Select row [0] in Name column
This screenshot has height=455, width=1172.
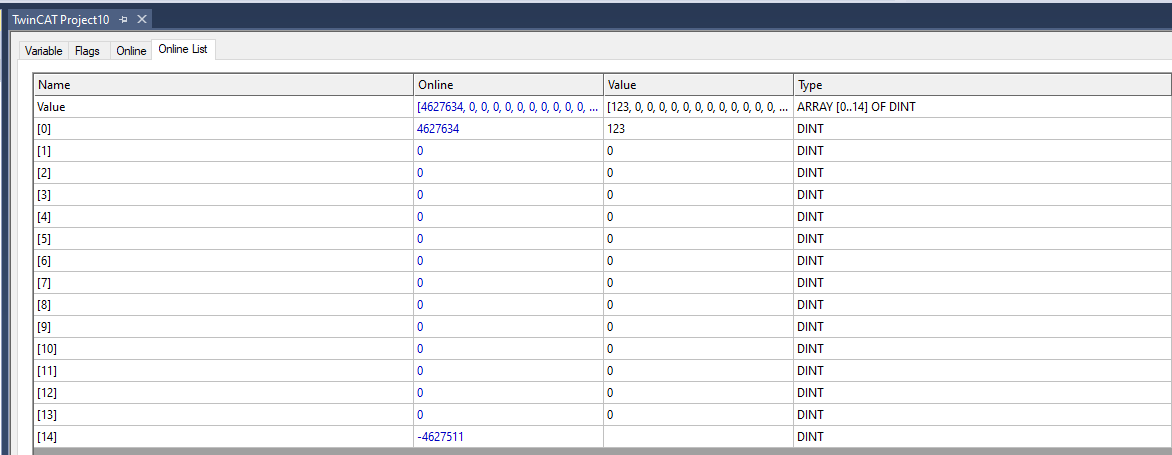(223, 129)
